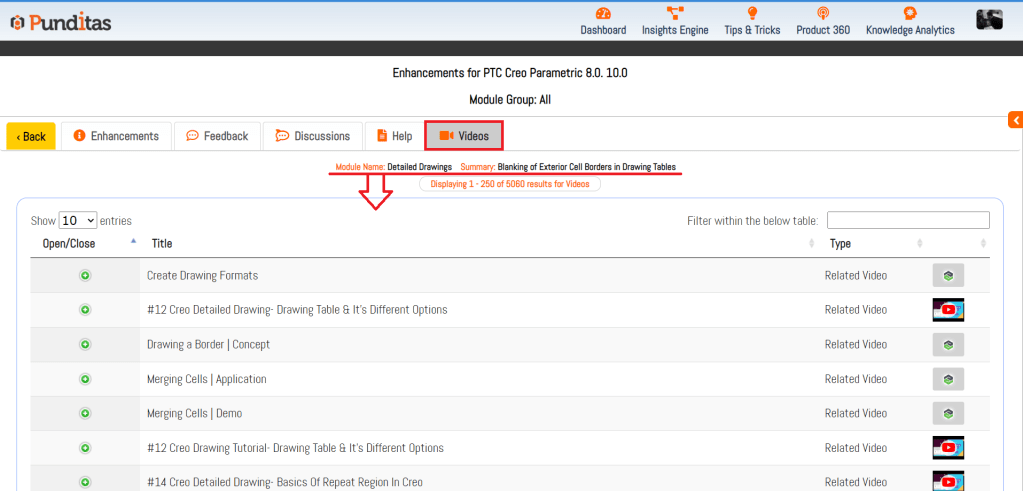1023x491 pixels.
Task: Switch to the Enhancements tab
Action: coord(116,136)
